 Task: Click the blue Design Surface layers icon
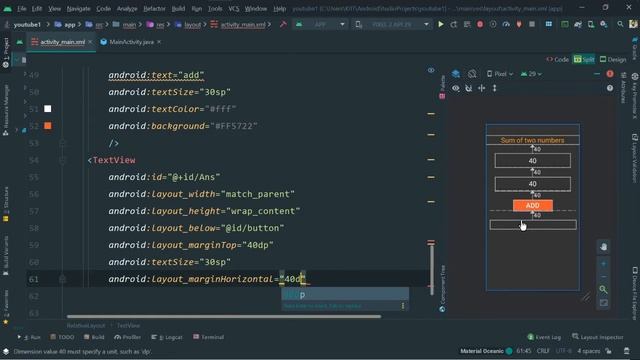click(456, 74)
